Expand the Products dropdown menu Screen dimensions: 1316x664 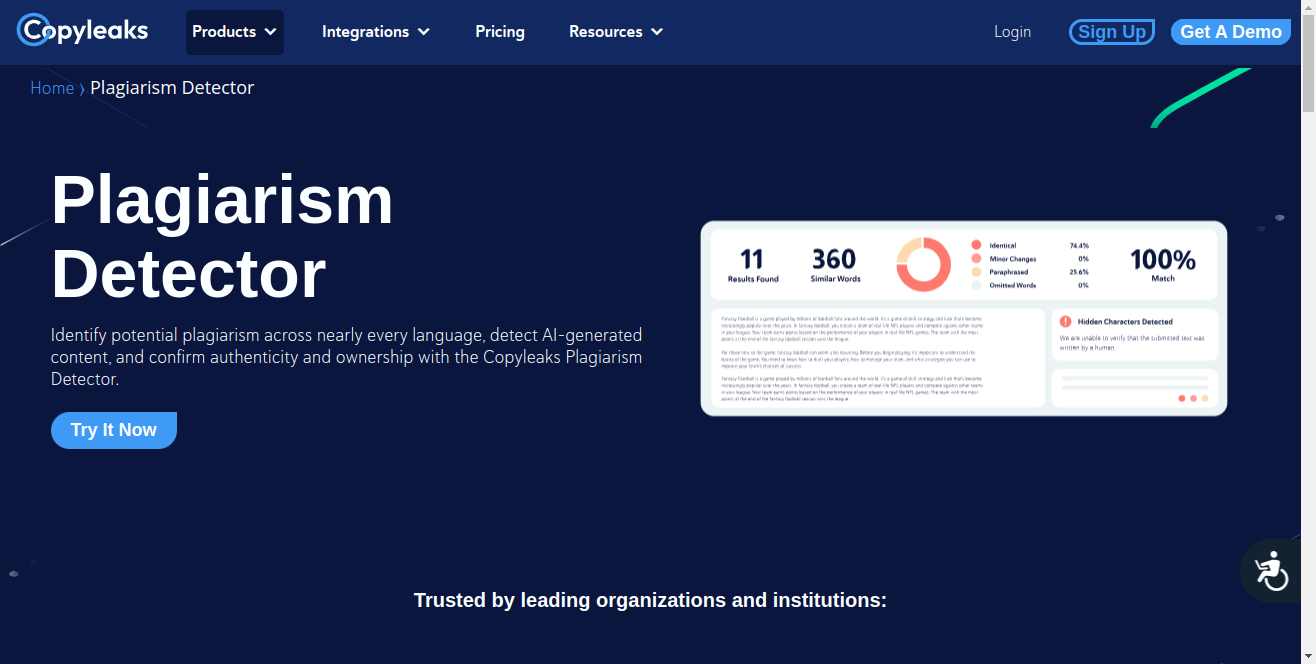tap(234, 32)
